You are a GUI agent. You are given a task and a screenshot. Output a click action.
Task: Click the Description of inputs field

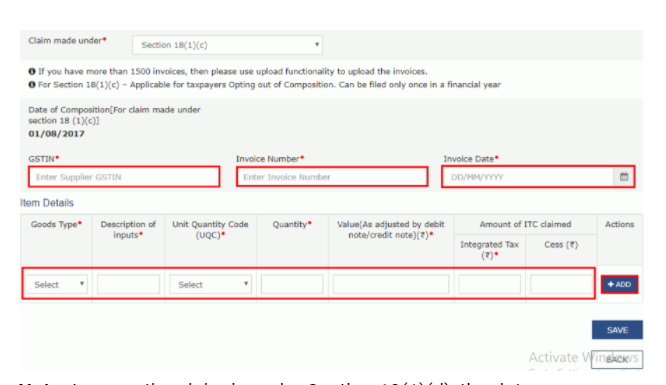point(128,284)
